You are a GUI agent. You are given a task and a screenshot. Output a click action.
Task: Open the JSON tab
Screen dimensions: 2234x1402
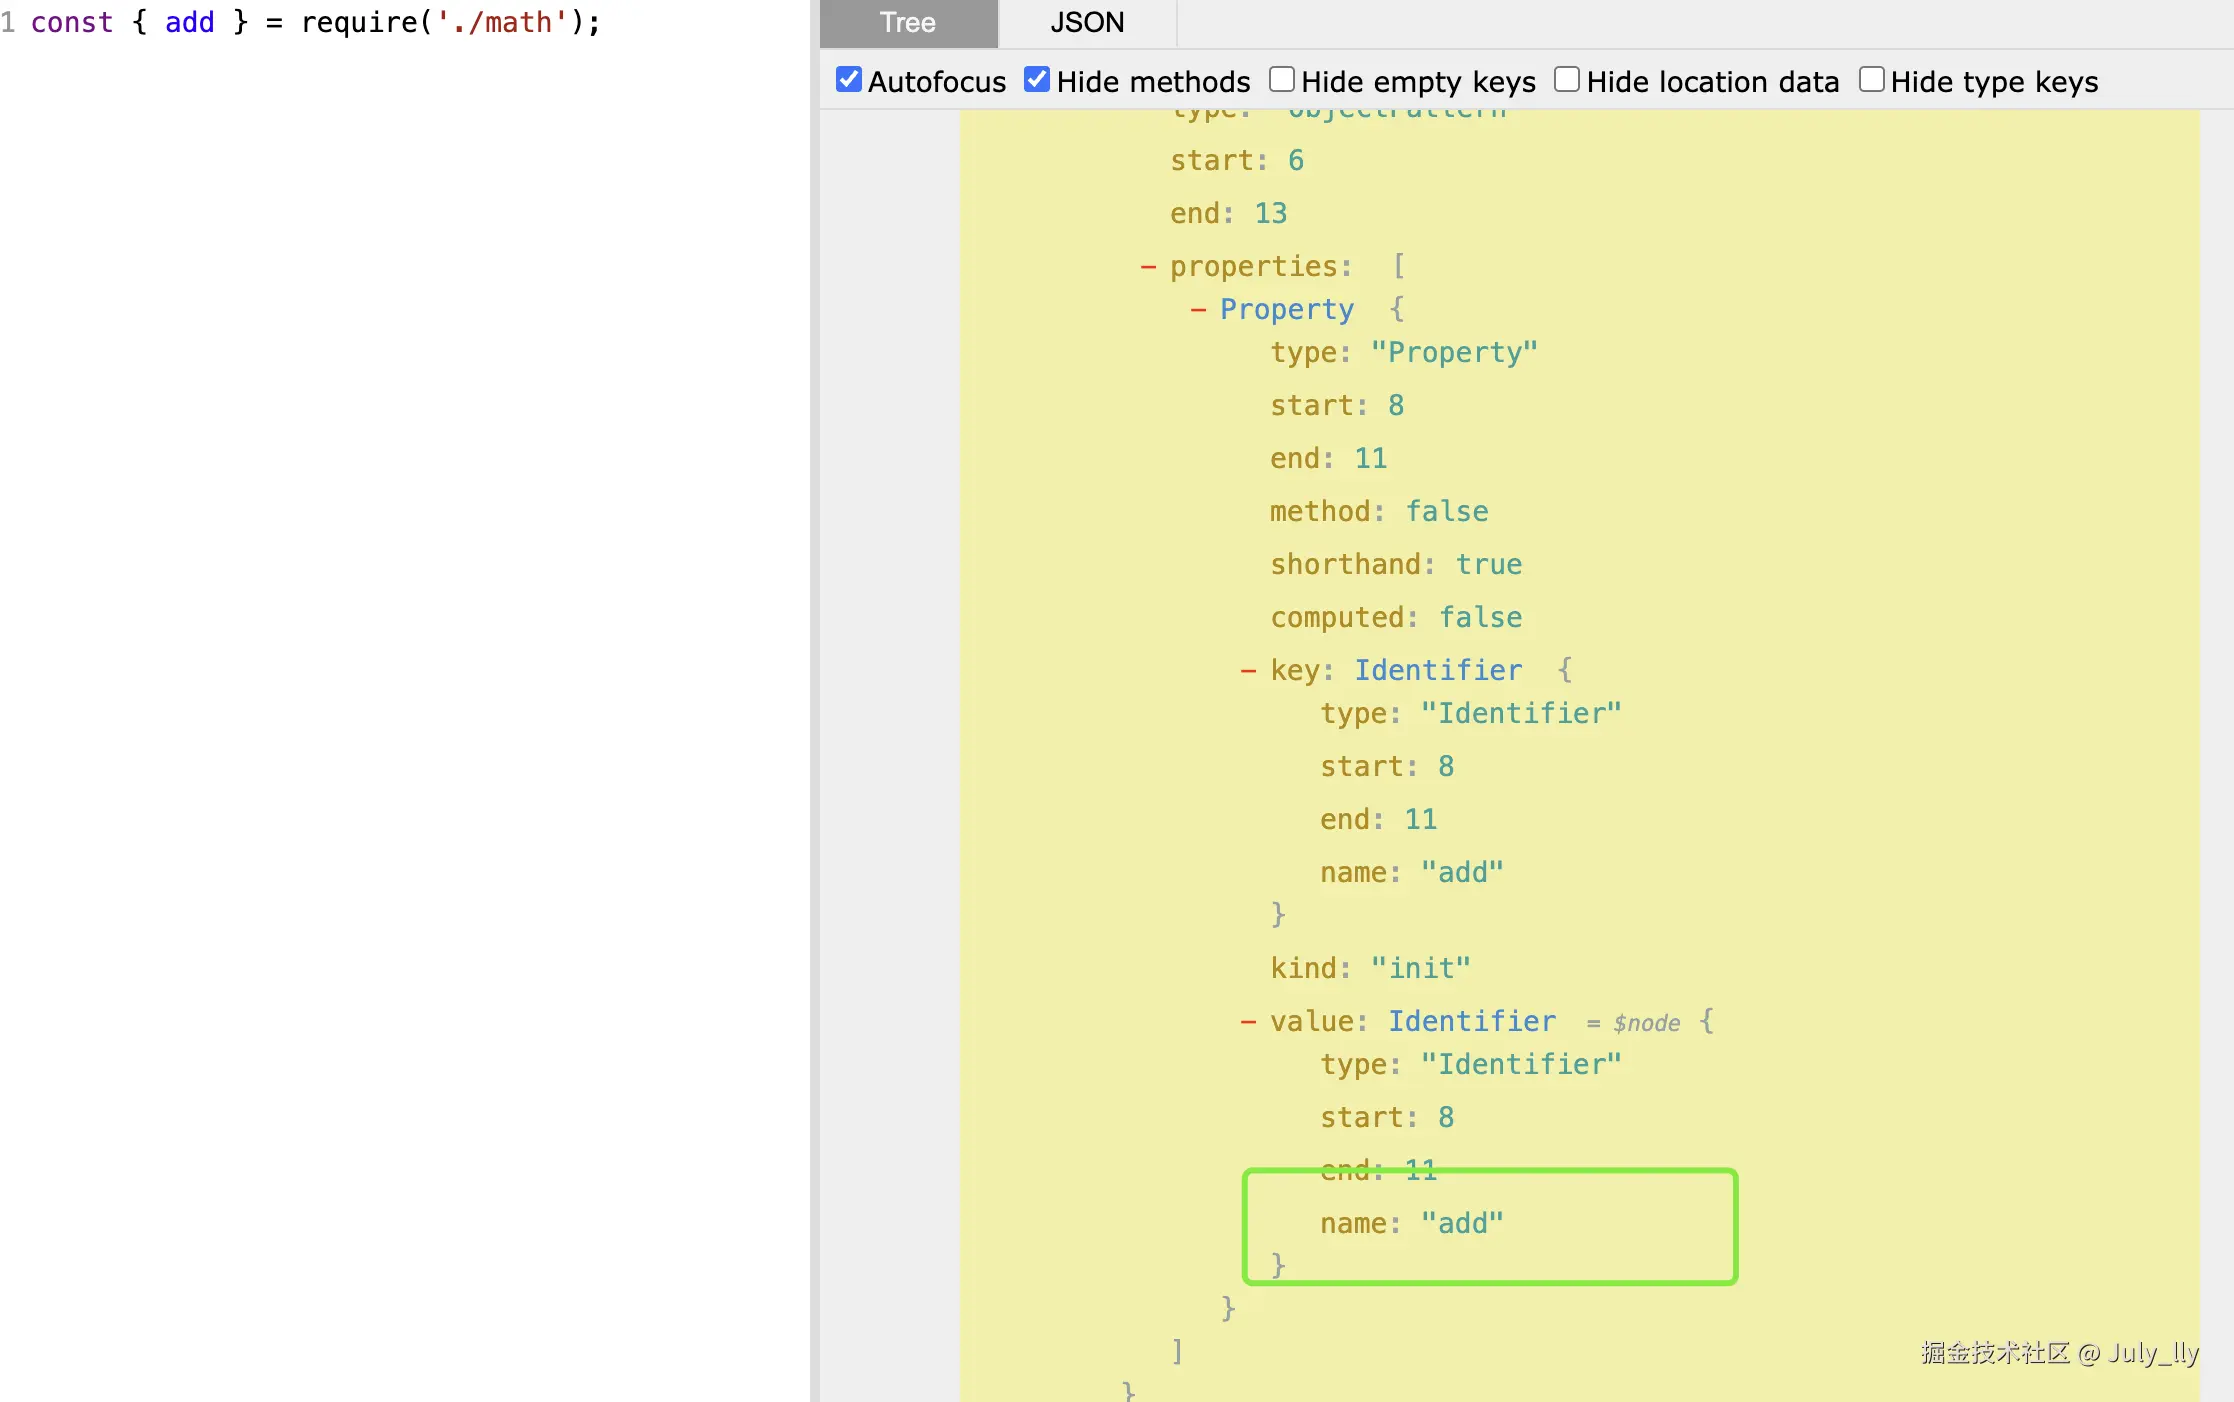[1087, 23]
